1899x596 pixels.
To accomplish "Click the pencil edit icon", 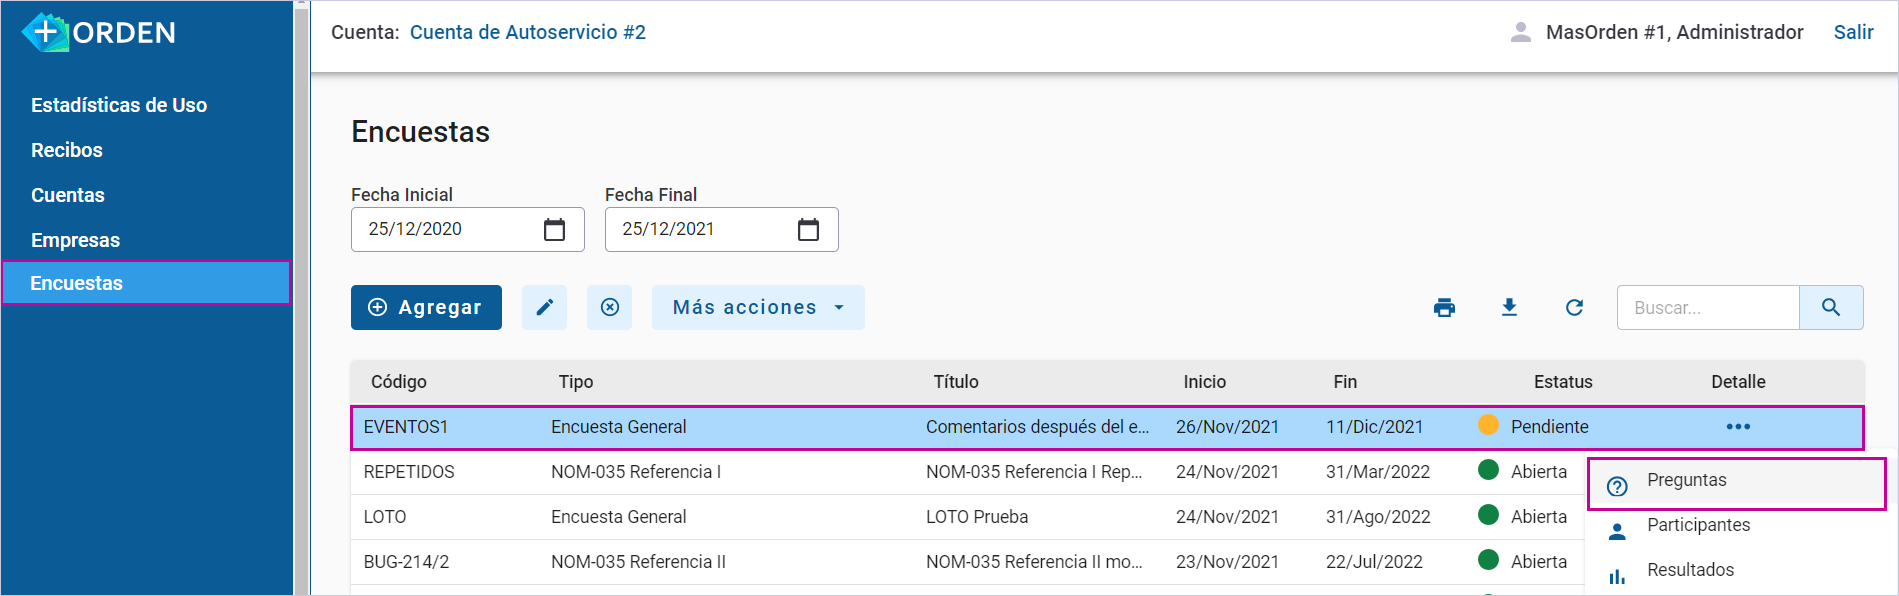I will point(544,308).
